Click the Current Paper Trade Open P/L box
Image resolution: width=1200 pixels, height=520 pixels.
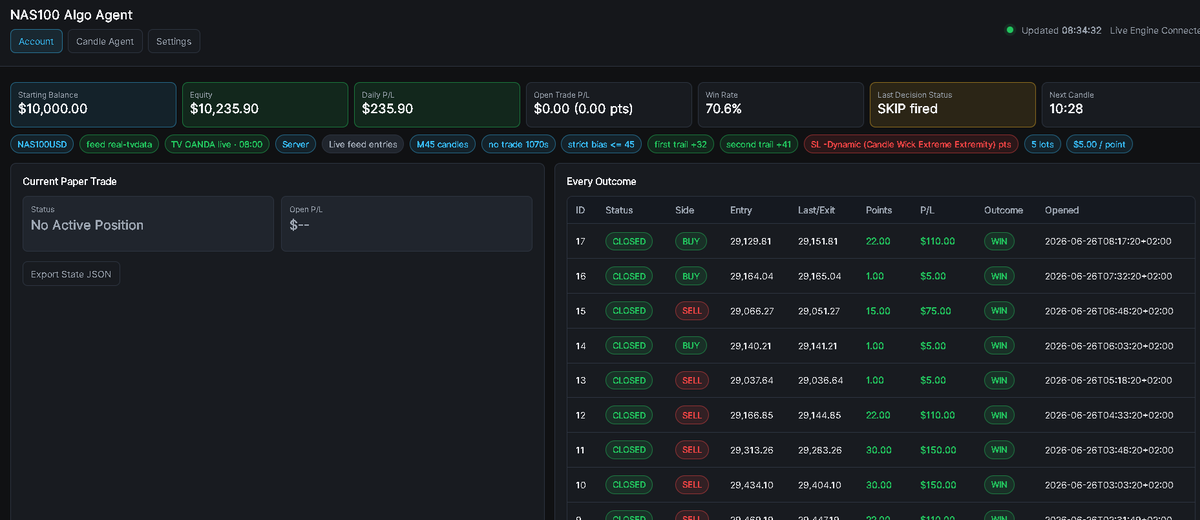click(406, 223)
